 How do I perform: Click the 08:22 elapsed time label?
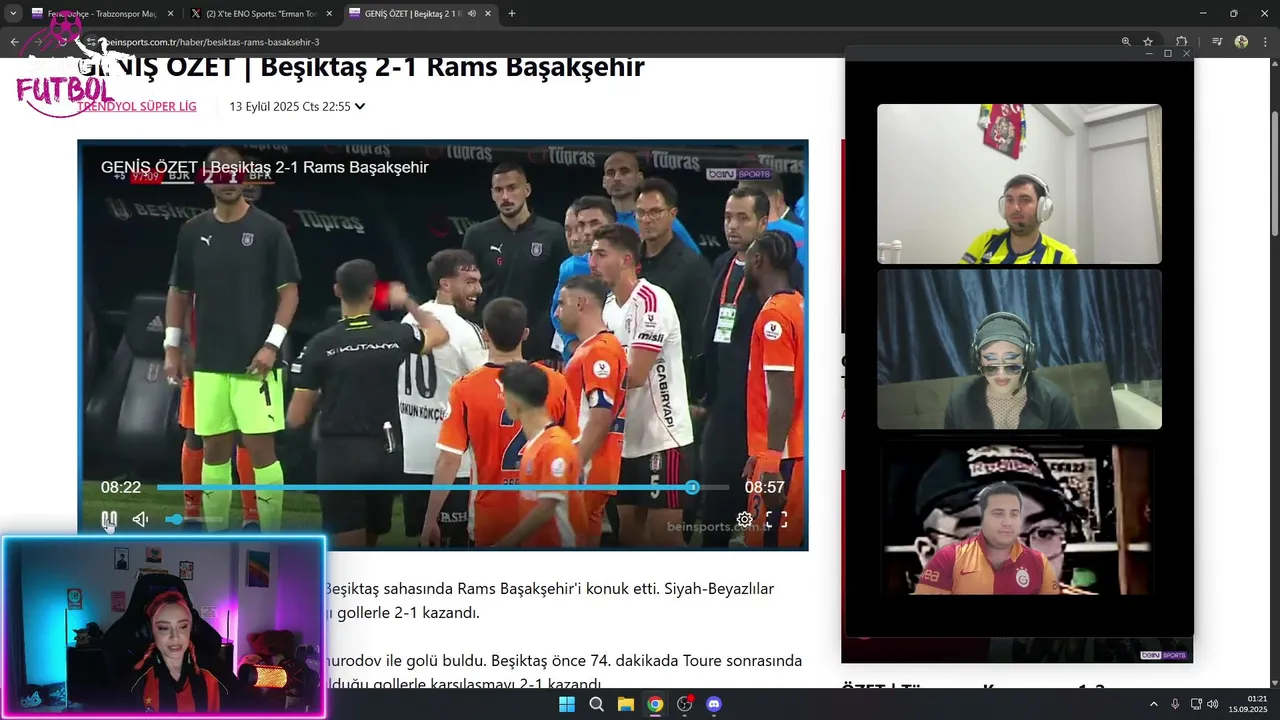pyautogui.click(x=121, y=487)
